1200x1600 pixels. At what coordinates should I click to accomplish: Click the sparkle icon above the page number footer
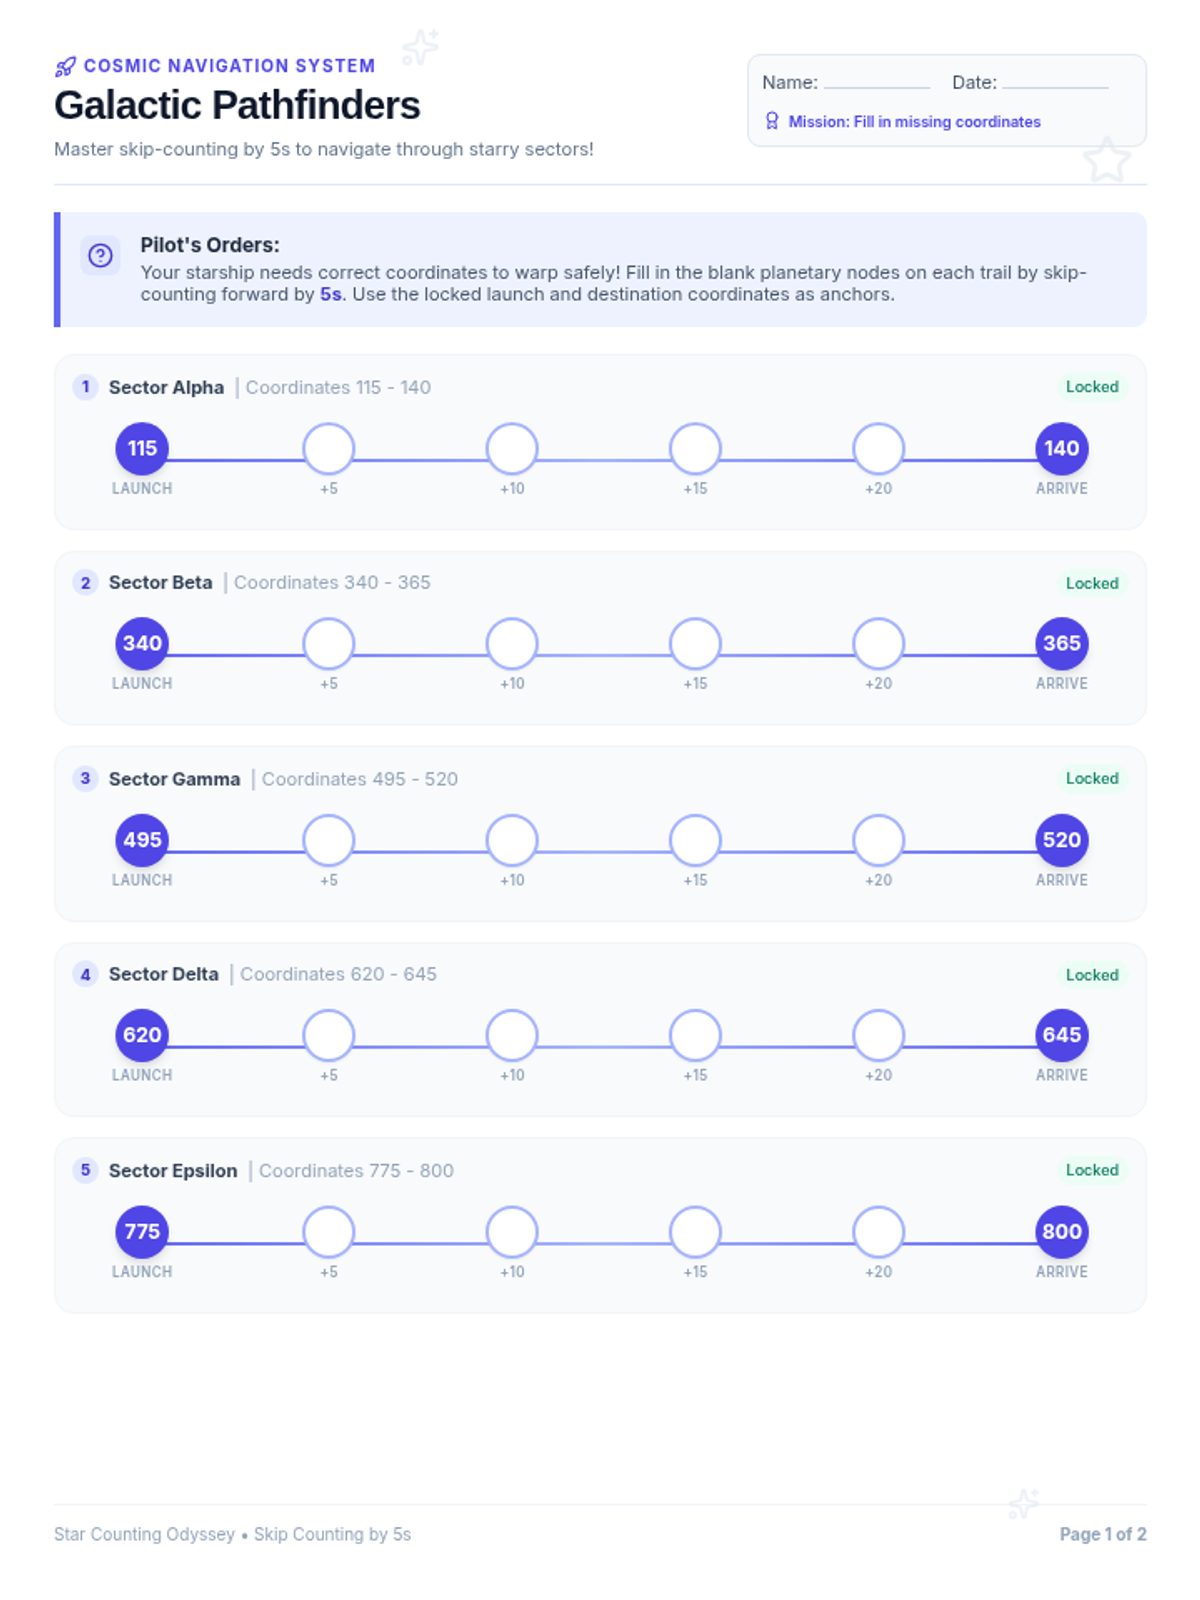click(1023, 1503)
